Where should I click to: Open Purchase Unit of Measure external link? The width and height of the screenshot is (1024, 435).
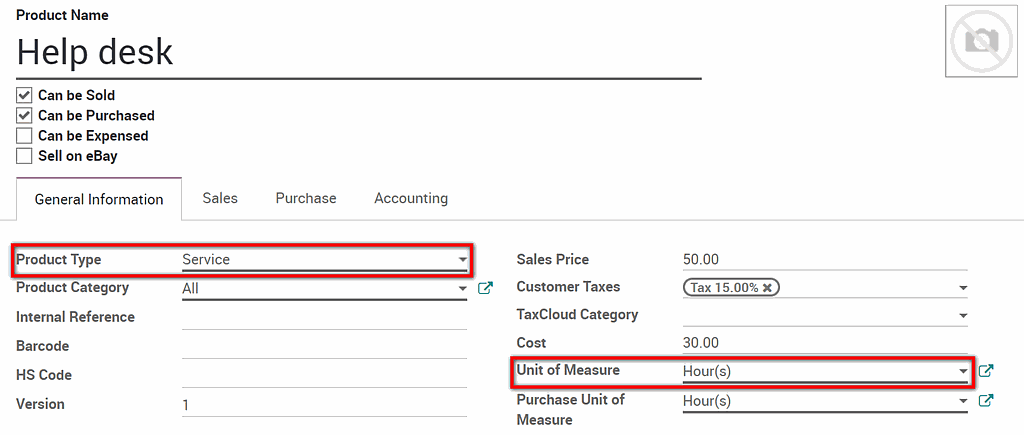coord(986,401)
